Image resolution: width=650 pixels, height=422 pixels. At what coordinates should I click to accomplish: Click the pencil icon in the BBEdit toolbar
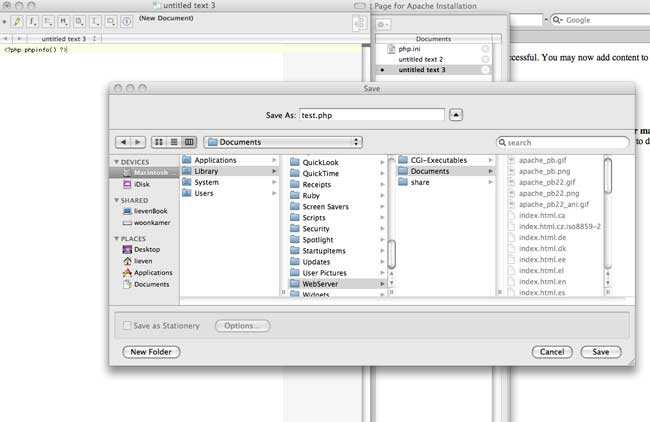(x=17, y=21)
